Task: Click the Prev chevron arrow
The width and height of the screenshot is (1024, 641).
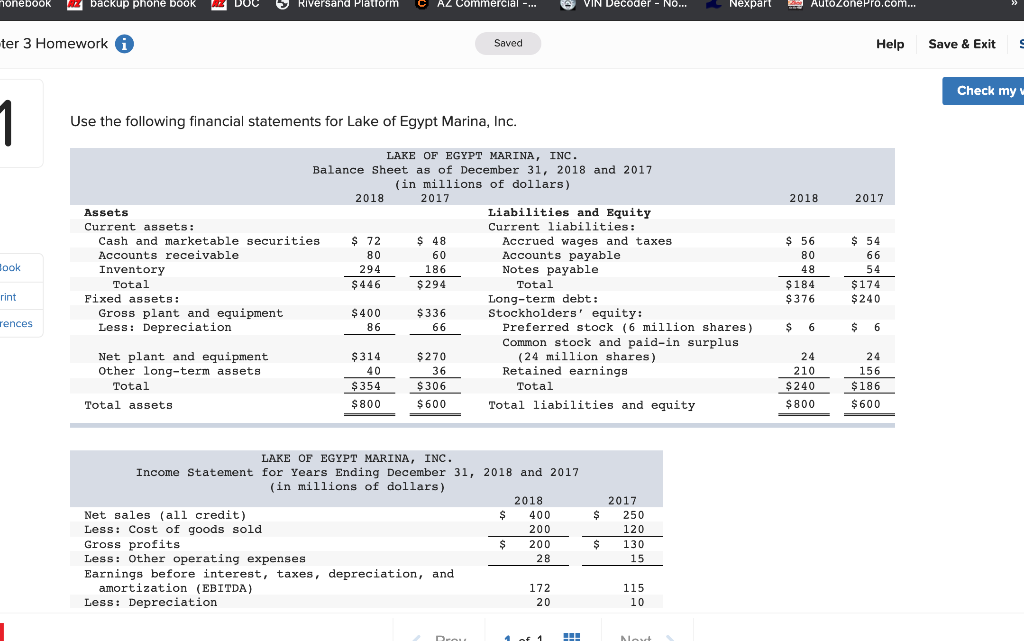Action: click(418, 637)
